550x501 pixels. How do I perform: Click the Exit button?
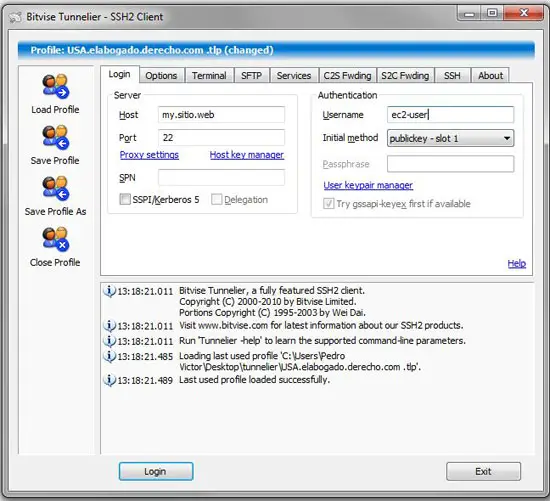483,471
